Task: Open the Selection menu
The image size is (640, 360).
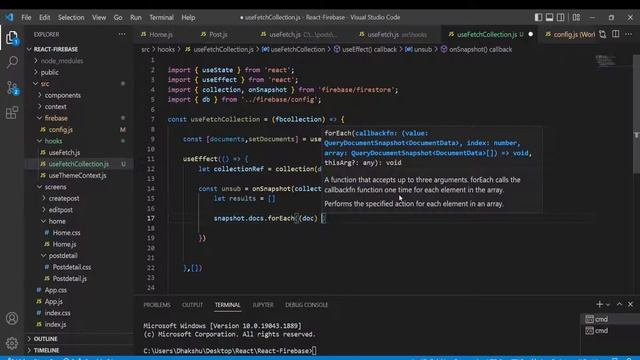Action: tap(71, 18)
